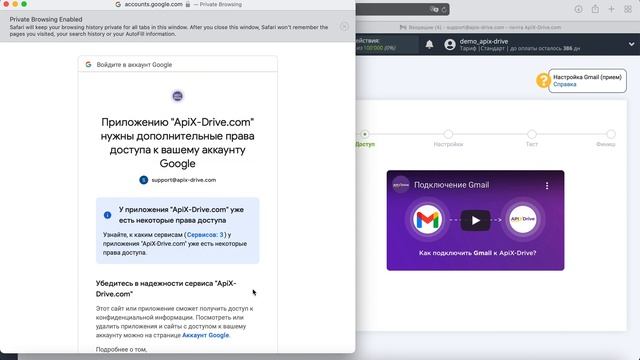Viewport: 640px width, 360px height.
Task: Expand the account dropdown chevron in ApiX-Drive
Action: coord(631,44)
